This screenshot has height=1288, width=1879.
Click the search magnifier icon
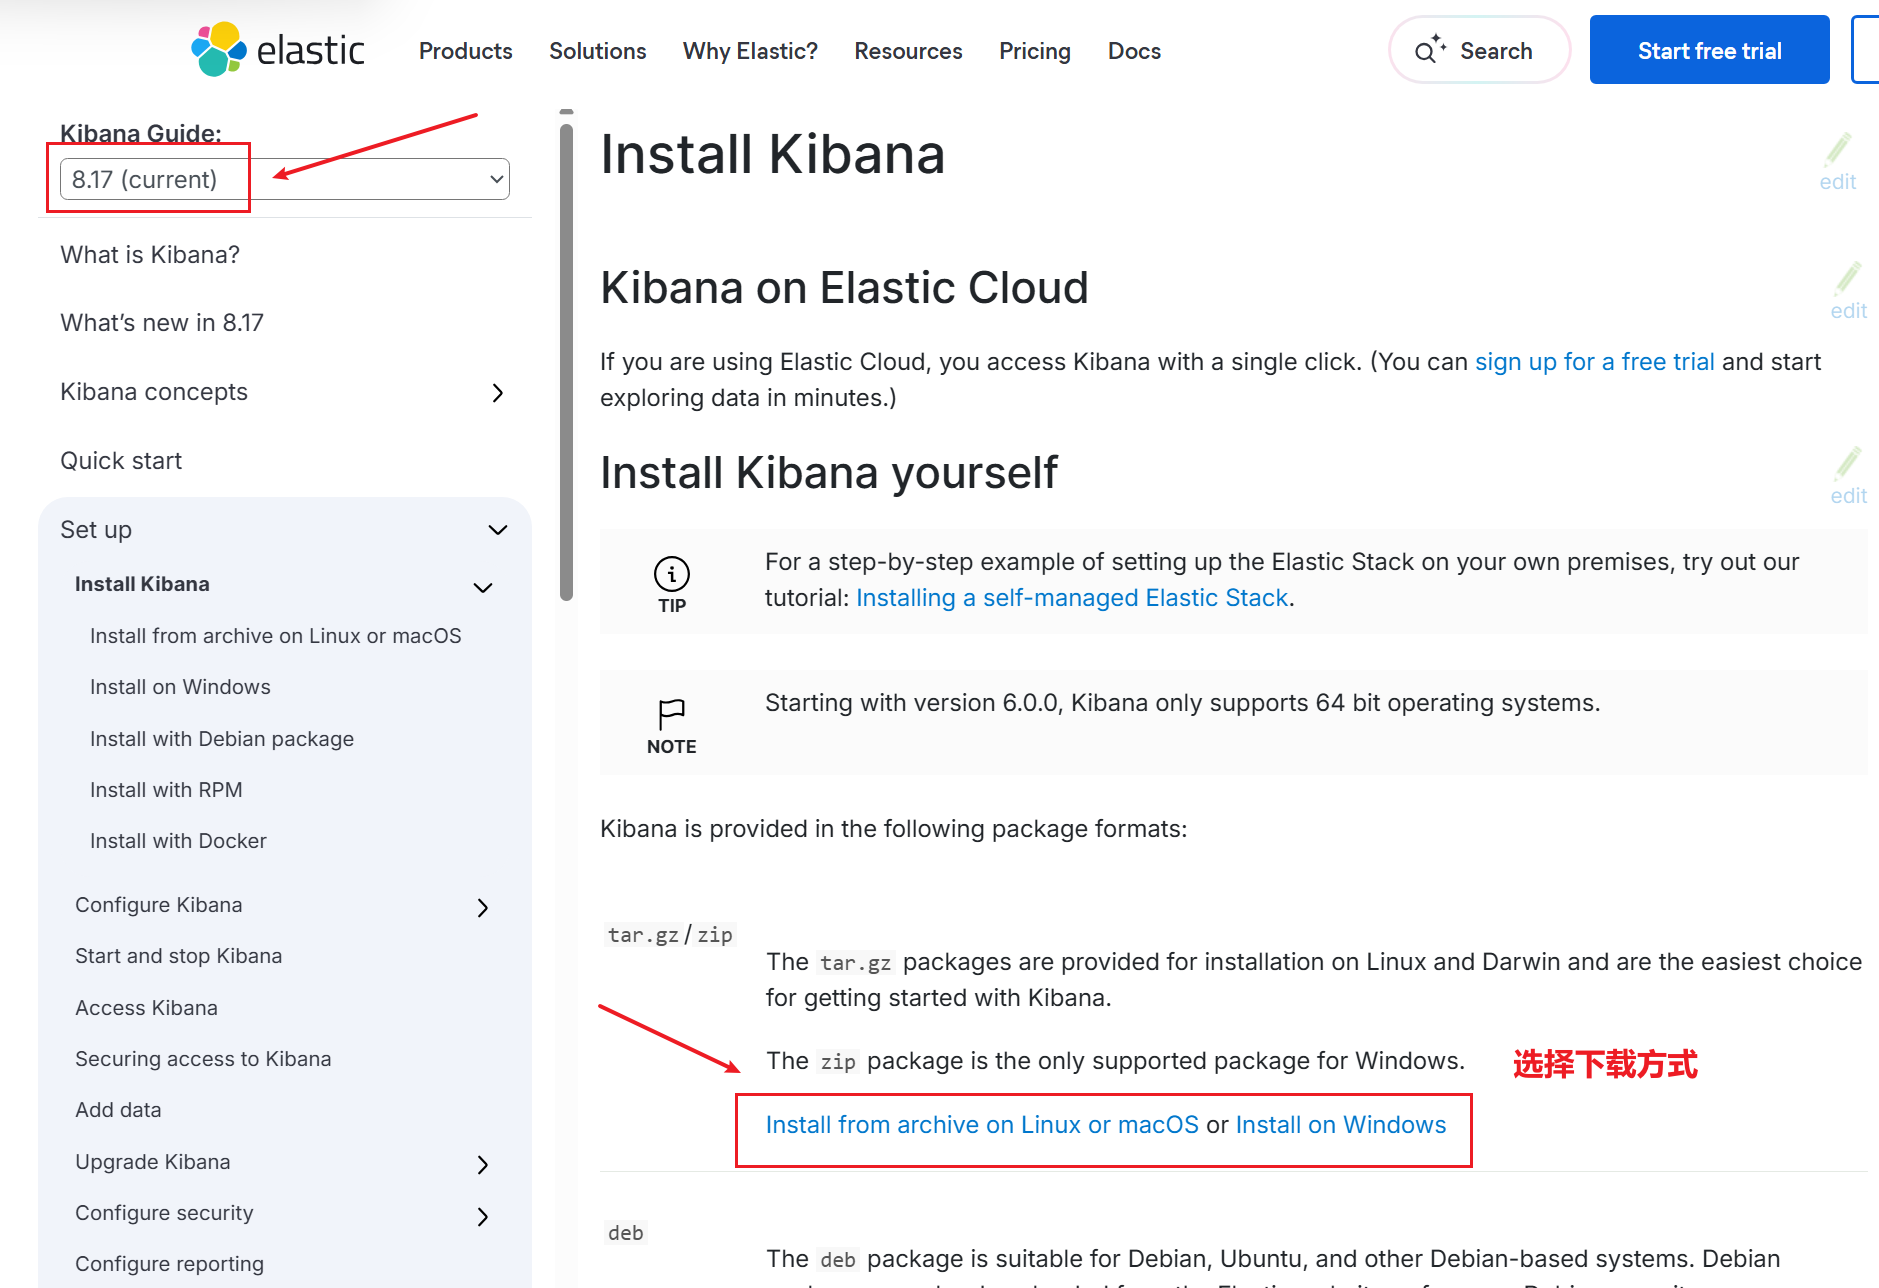coord(1429,50)
